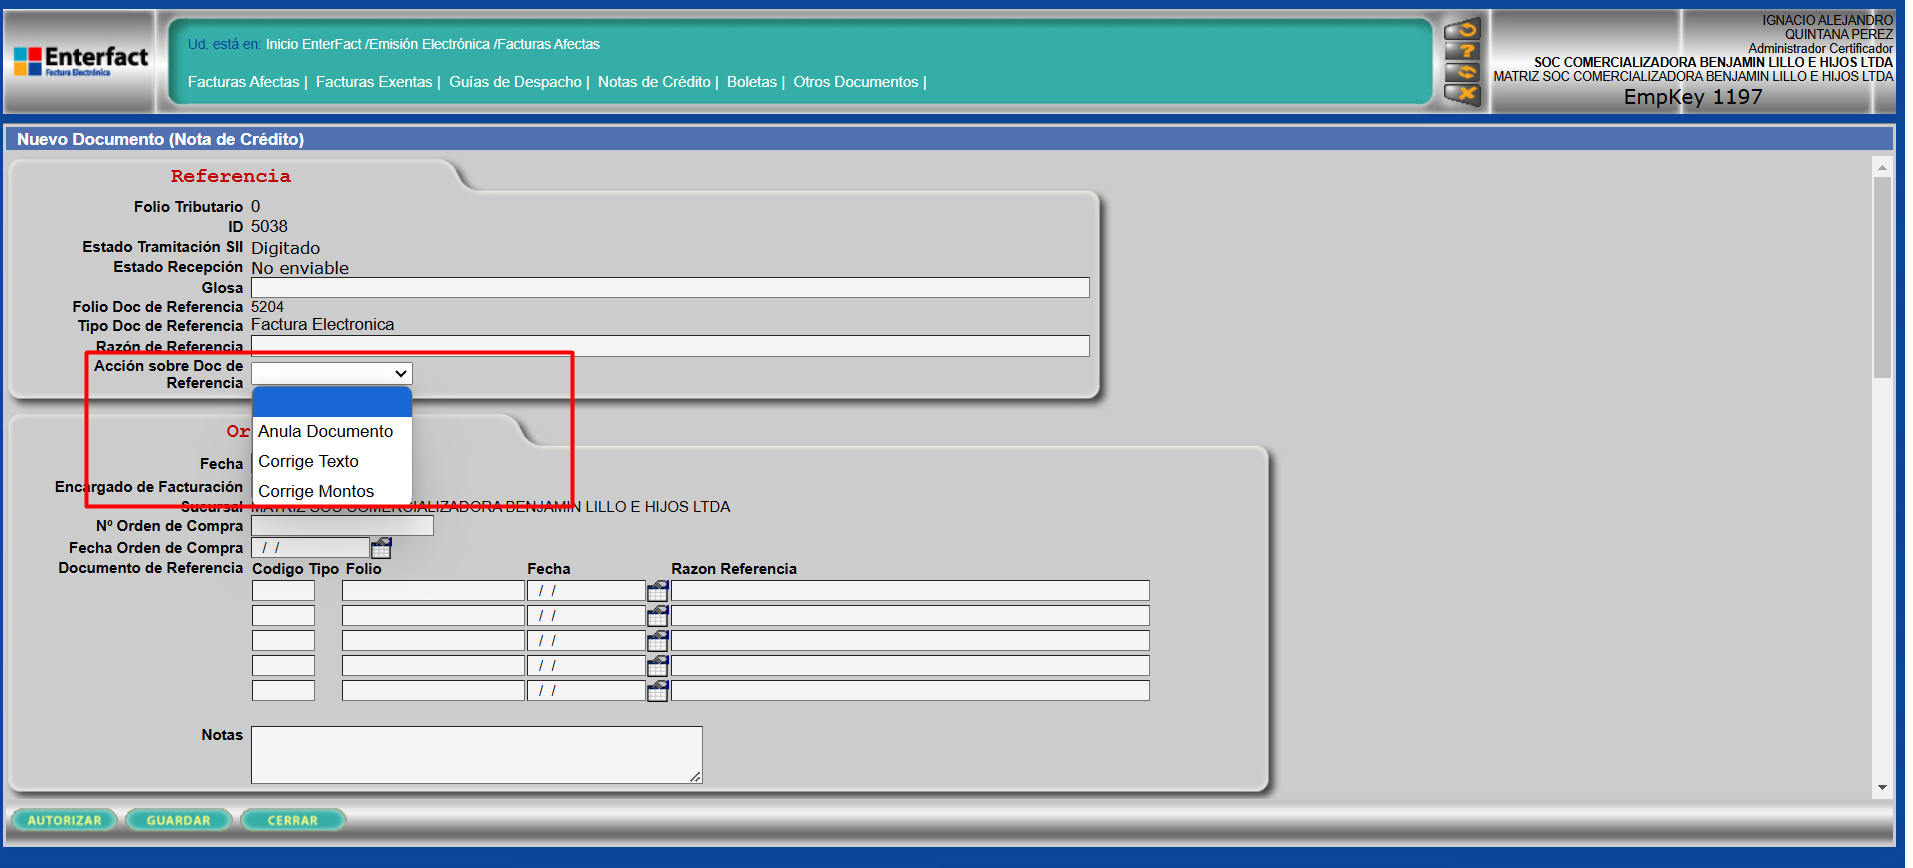The image size is (1913, 868).
Task: Click inside the Notas text area
Action: point(476,754)
